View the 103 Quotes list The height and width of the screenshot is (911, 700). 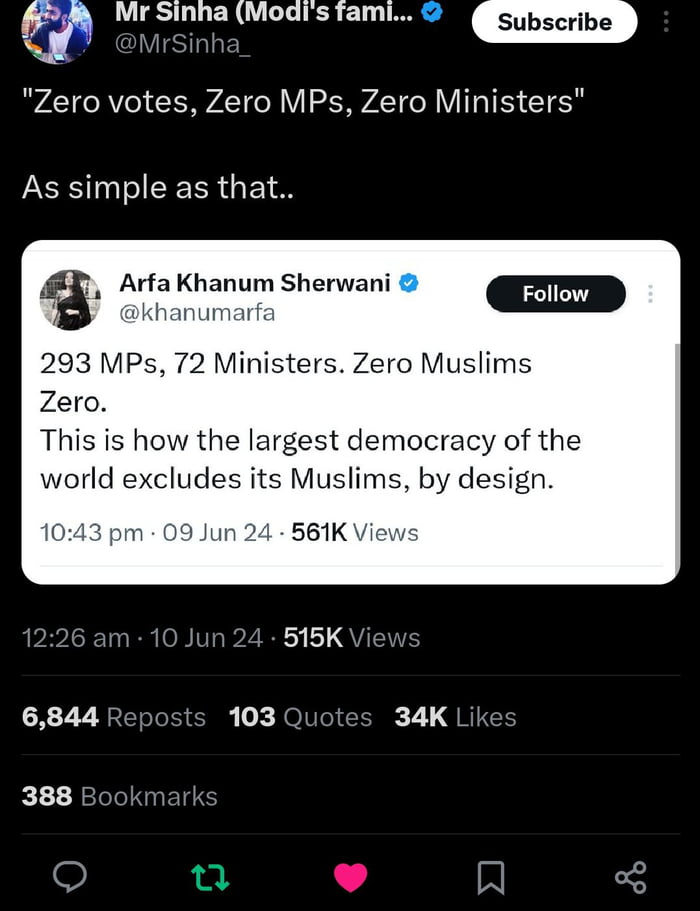tap(300, 716)
